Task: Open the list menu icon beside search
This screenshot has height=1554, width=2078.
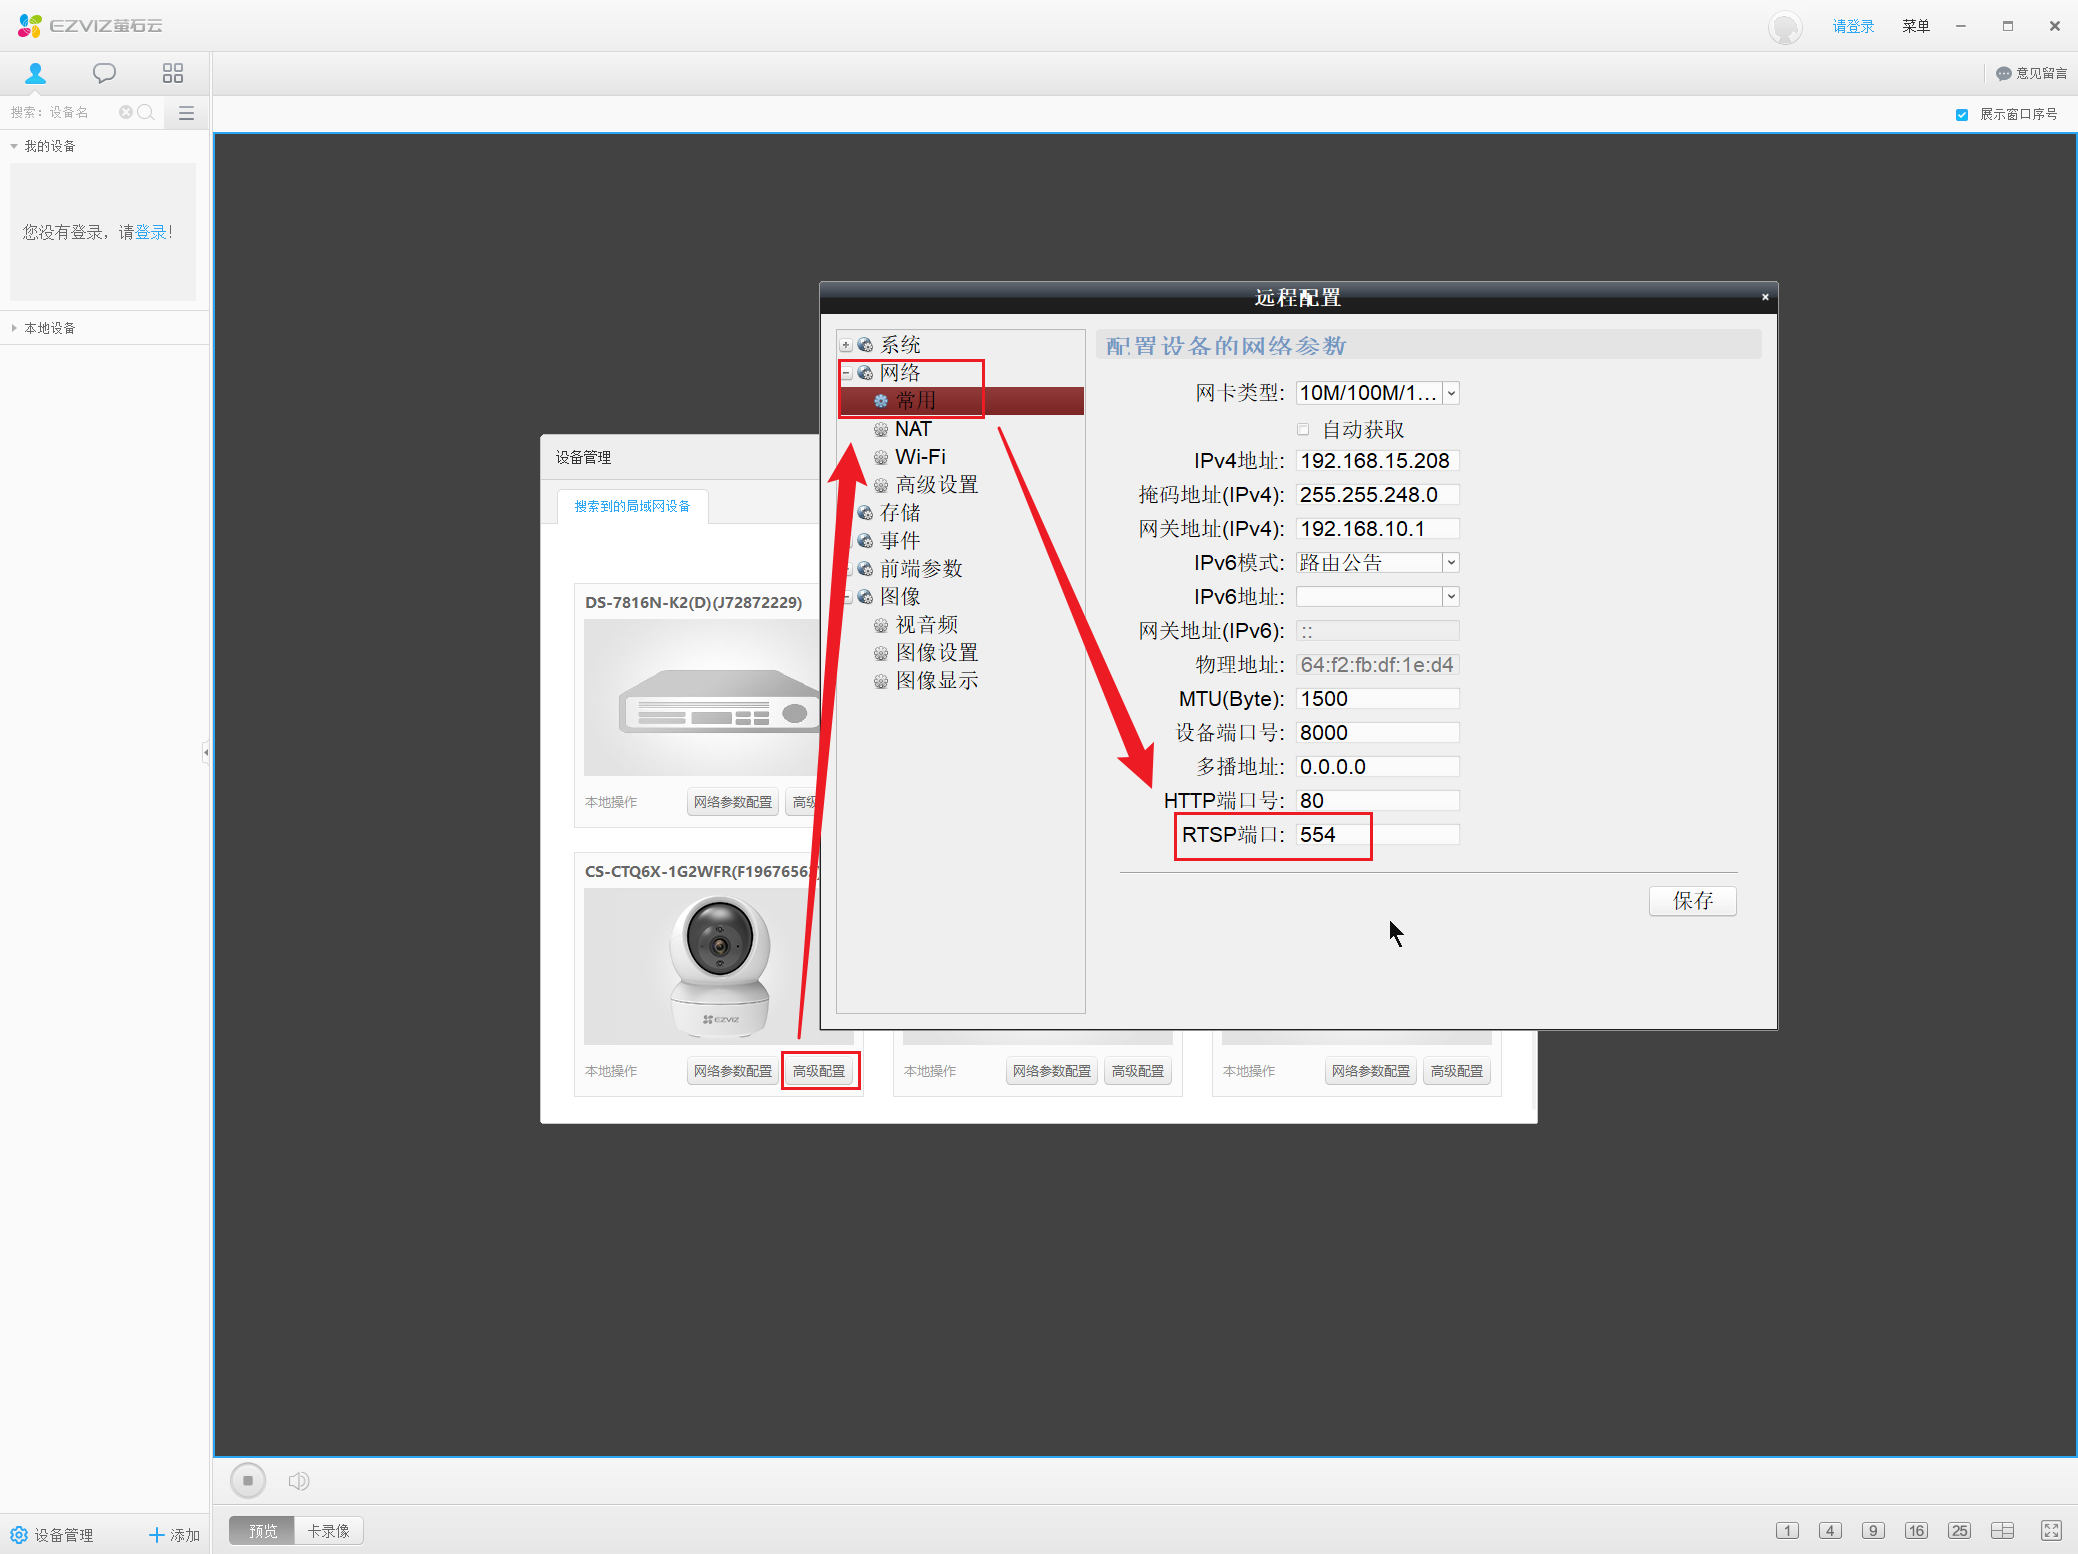Action: click(186, 113)
